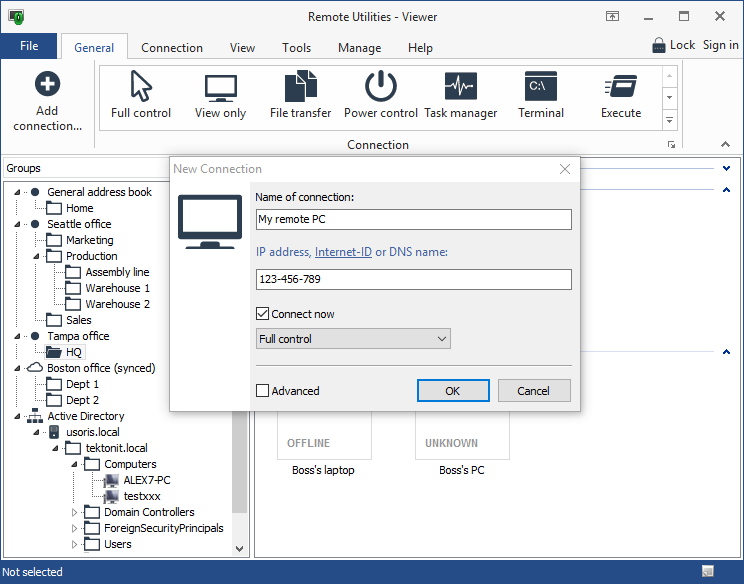
Task: Launch the Power control tool
Action: point(380,87)
